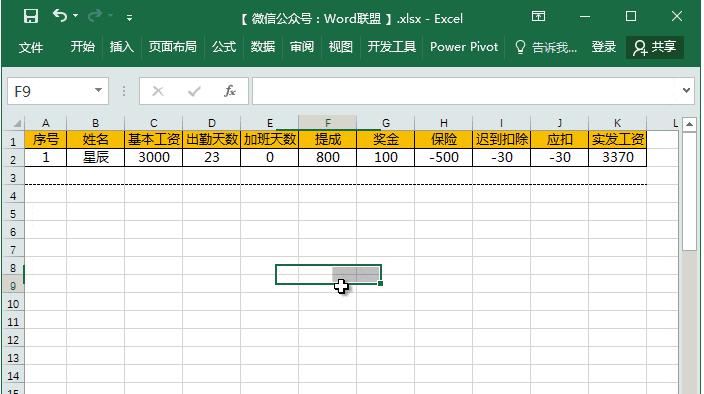Click the Redo arrow icon
Image resolution: width=704 pixels, height=394 pixels.
(95, 17)
